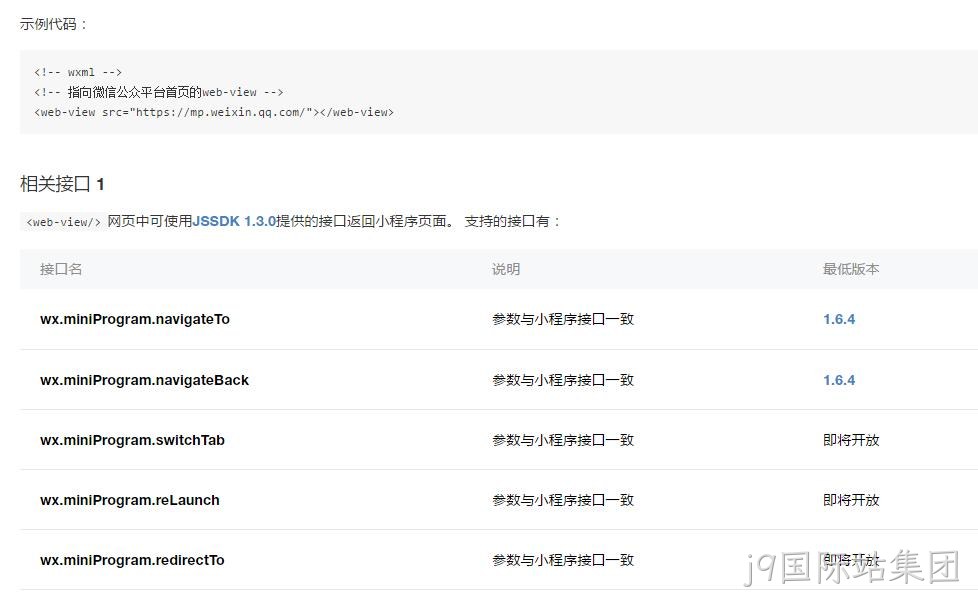Select wx.miniProgram.navigateTo interface name

[135, 319]
